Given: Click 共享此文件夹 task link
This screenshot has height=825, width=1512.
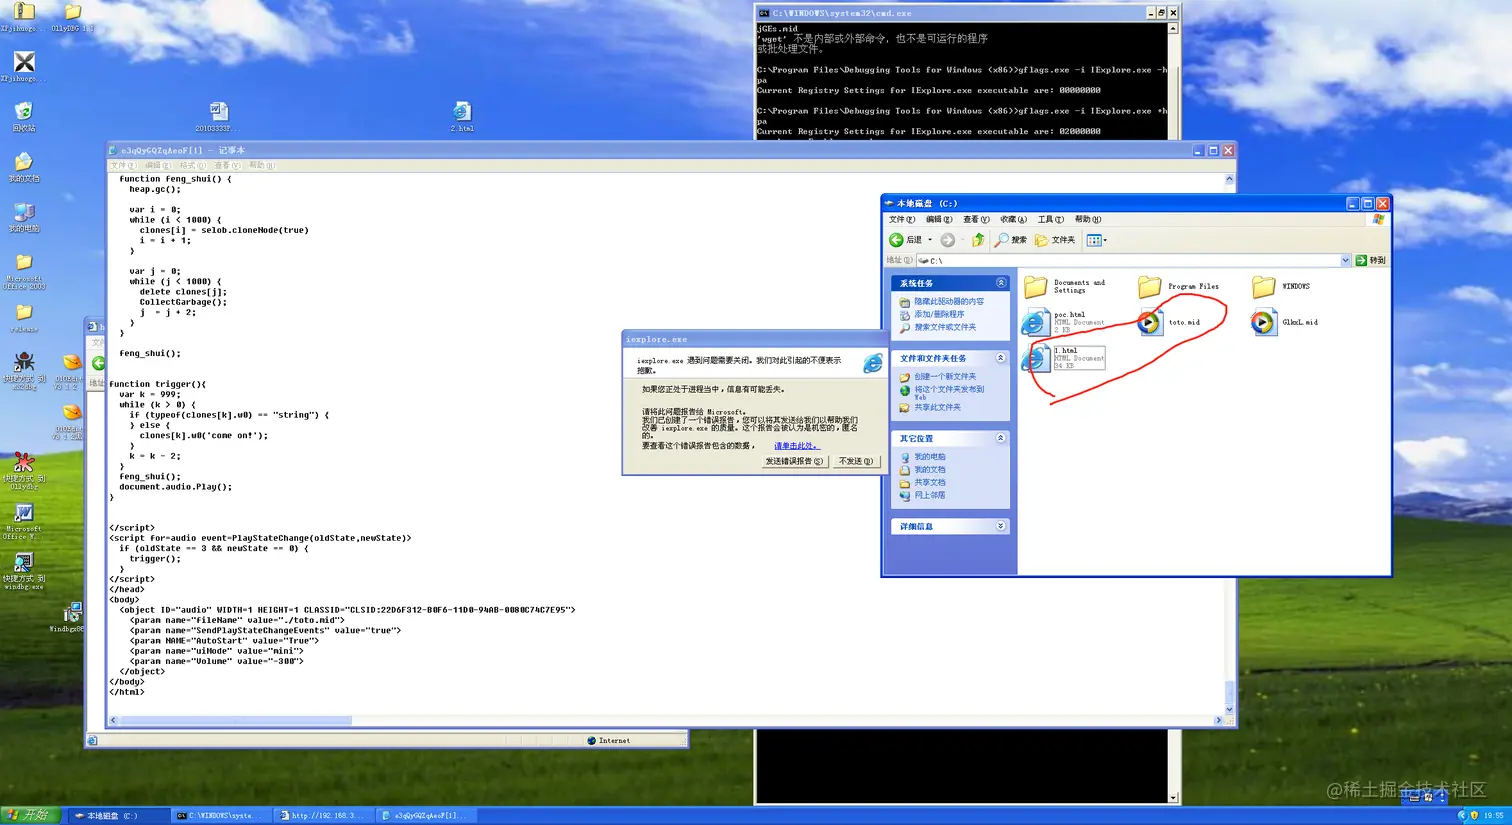Looking at the screenshot, I should (x=937, y=407).
